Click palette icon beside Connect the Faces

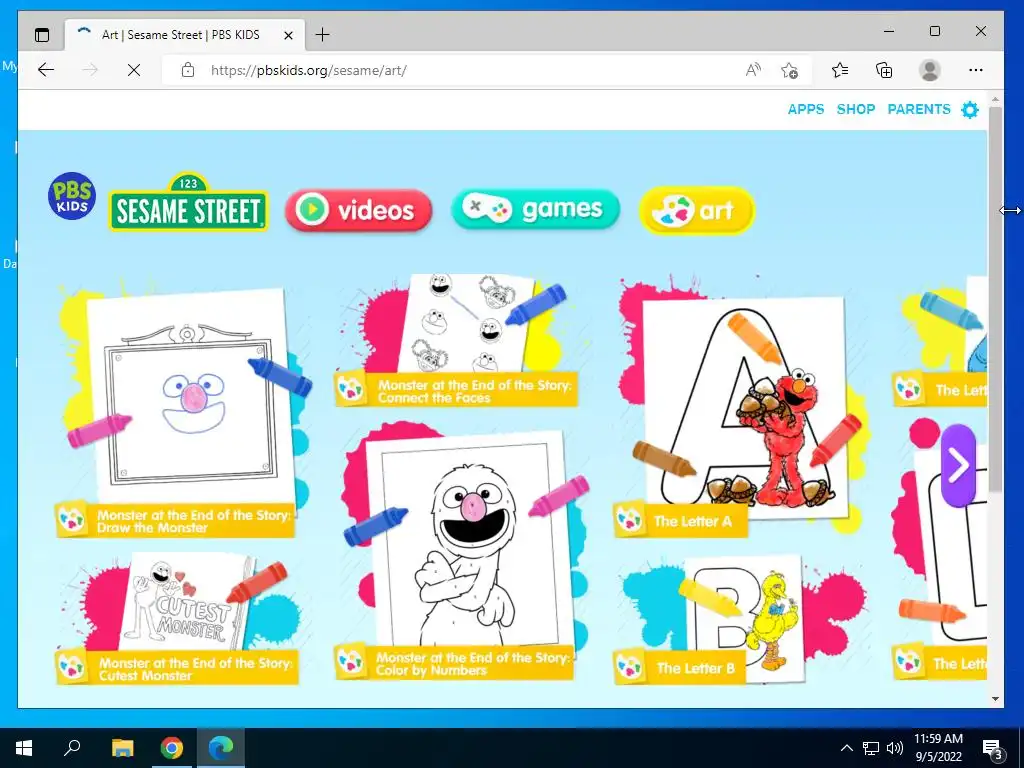(x=351, y=389)
